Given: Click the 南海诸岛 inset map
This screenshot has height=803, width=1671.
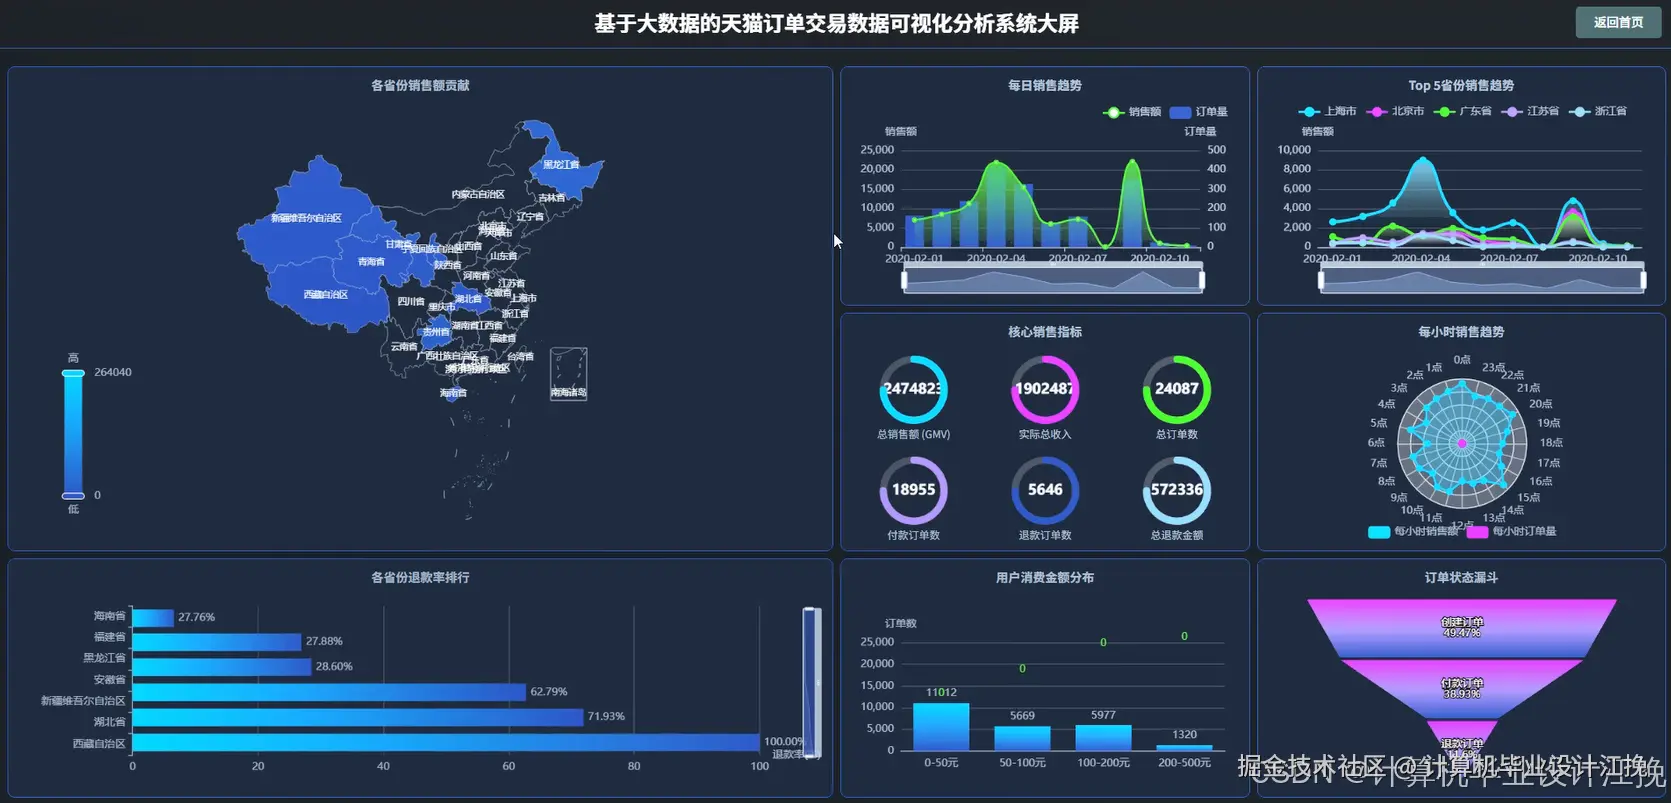Looking at the screenshot, I should click(x=569, y=374).
